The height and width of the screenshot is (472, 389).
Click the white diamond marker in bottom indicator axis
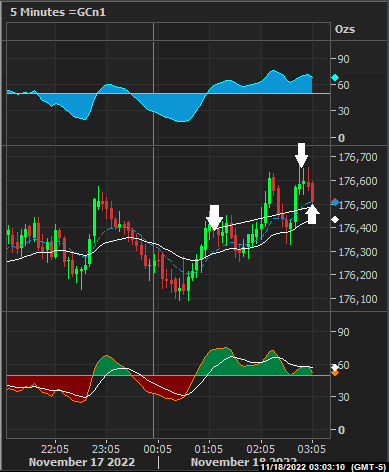(335, 368)
